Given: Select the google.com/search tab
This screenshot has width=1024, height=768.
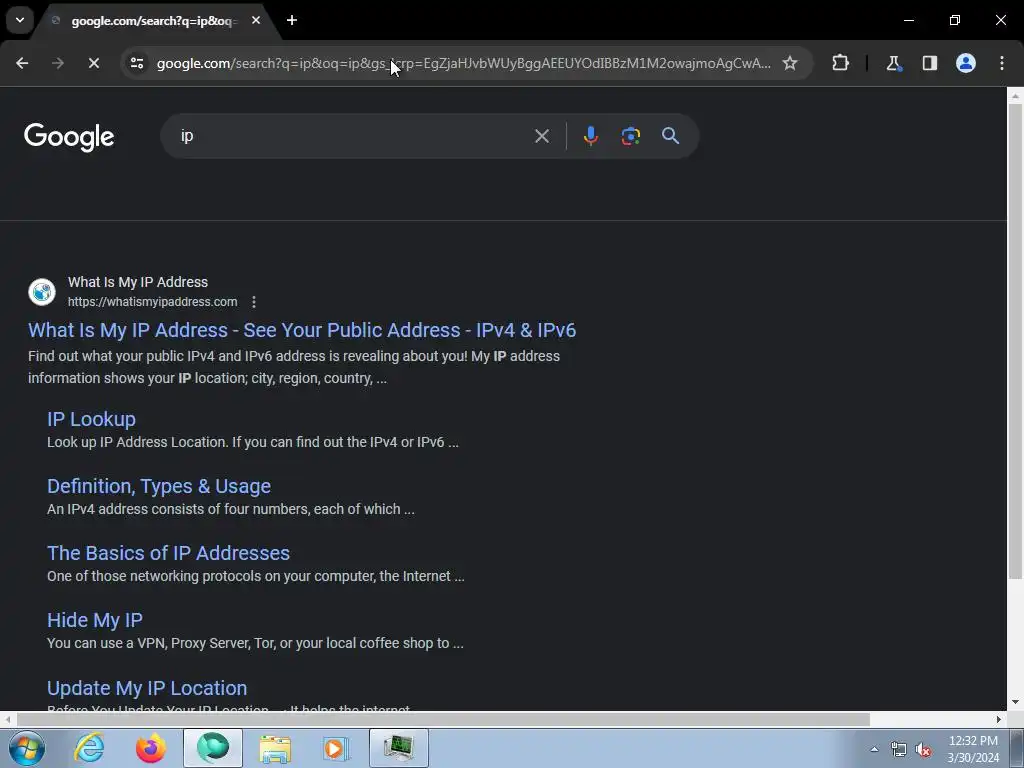Looking at the screenshot, I should [153, 21].
